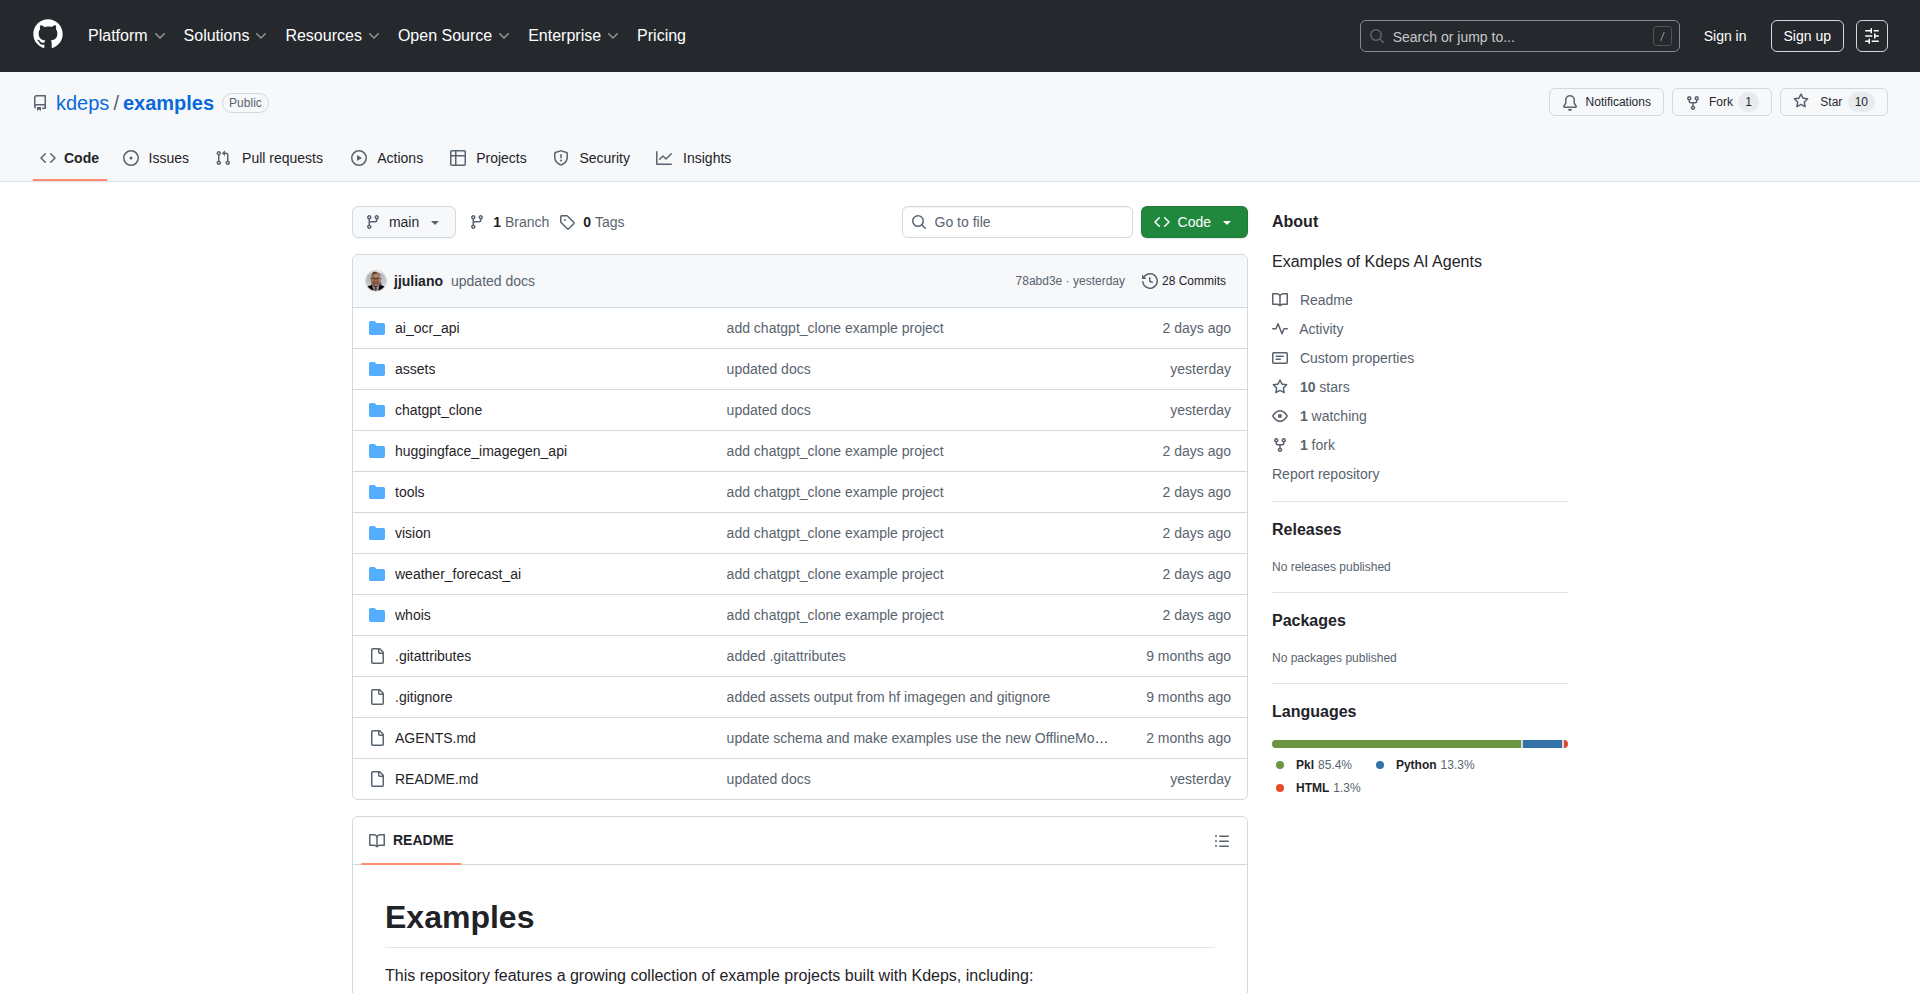
Task: Click the Sign up button
Action: click(1806, 36)
